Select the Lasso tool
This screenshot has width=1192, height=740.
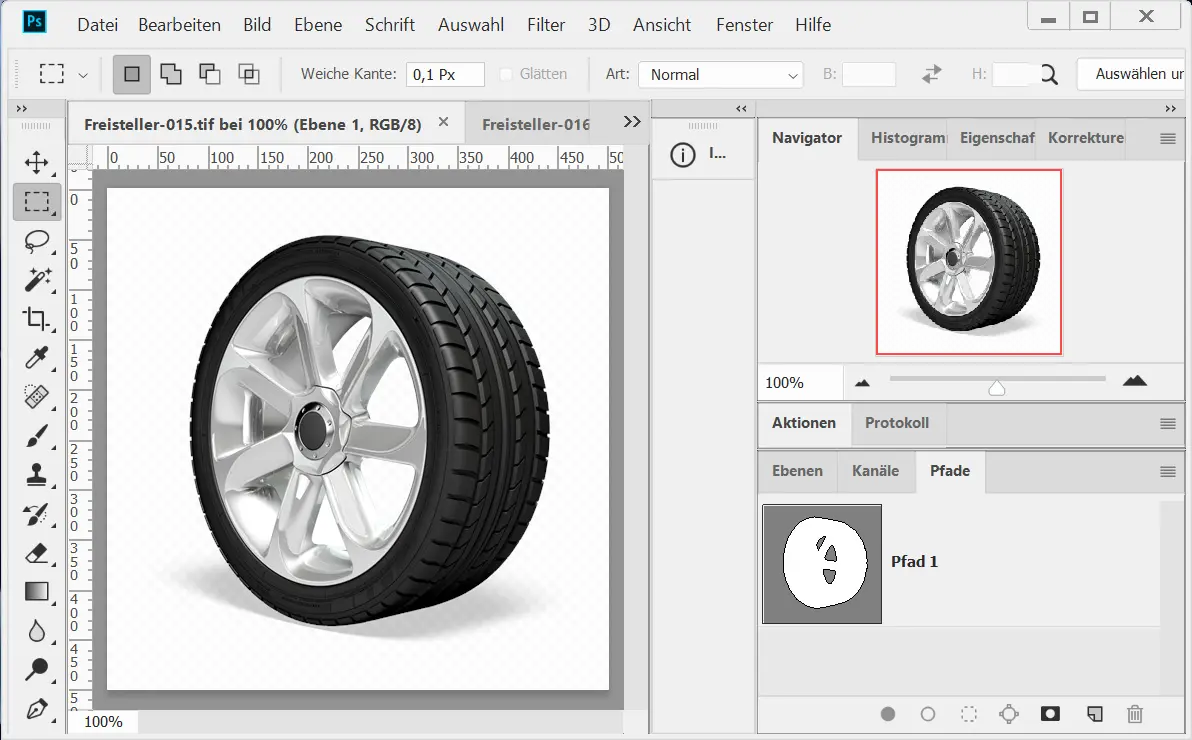[x=37, y=241]
